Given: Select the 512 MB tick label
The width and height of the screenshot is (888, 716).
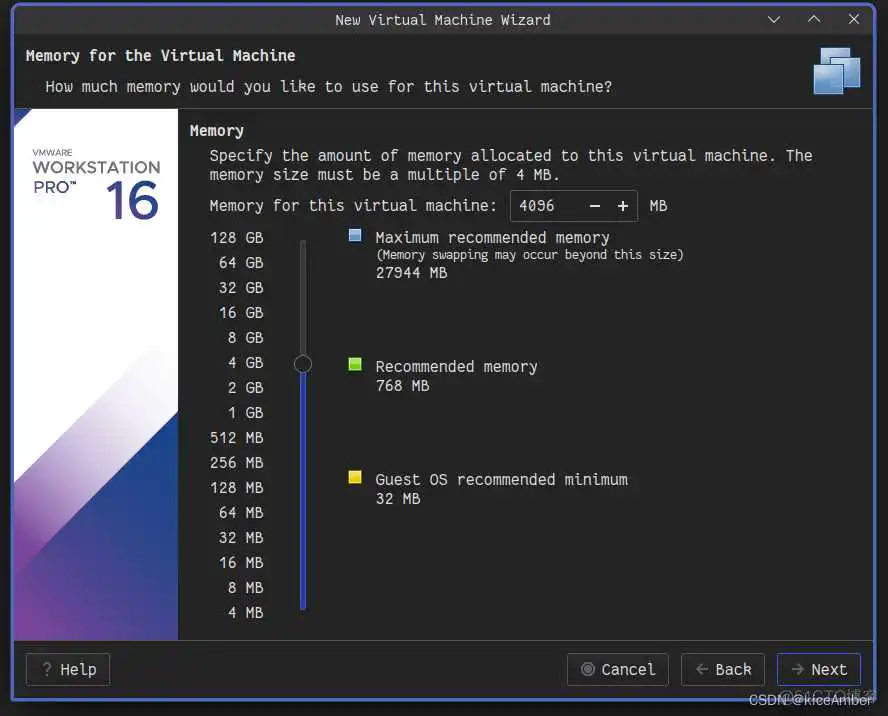Looking at the screenshot, I should [x=238, y=437].
